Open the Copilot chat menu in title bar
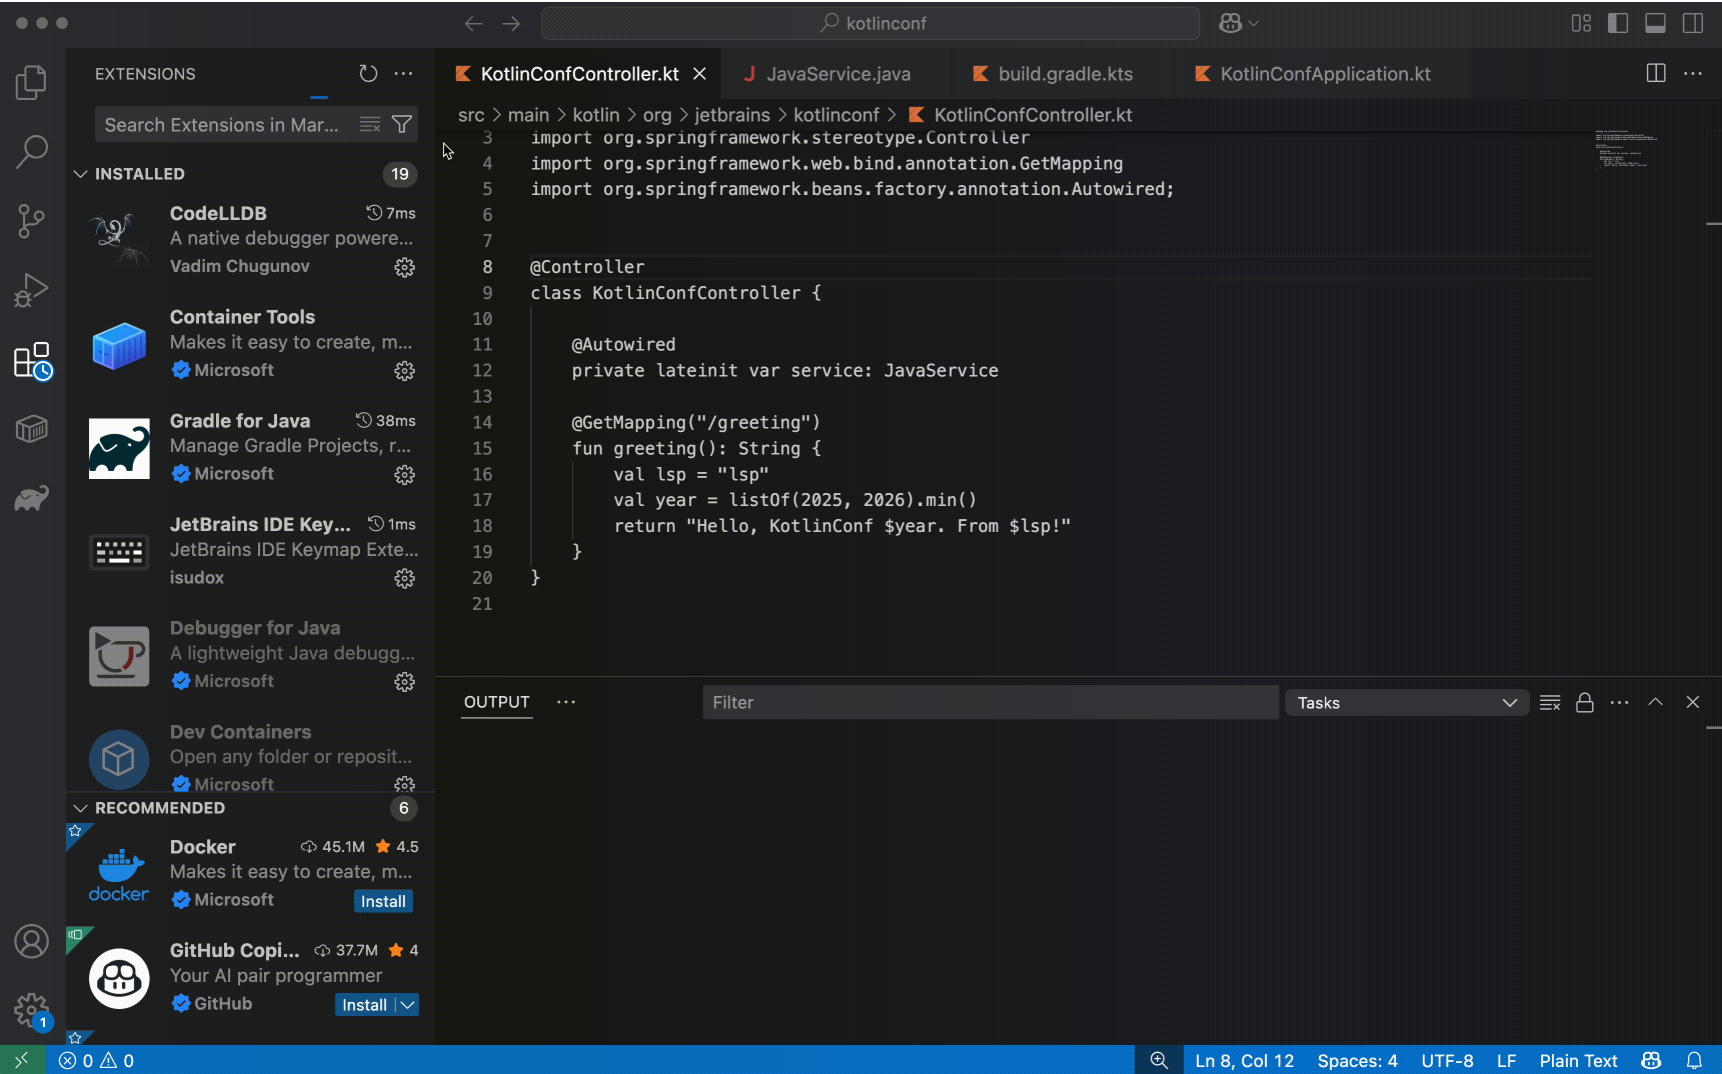 1238,23
